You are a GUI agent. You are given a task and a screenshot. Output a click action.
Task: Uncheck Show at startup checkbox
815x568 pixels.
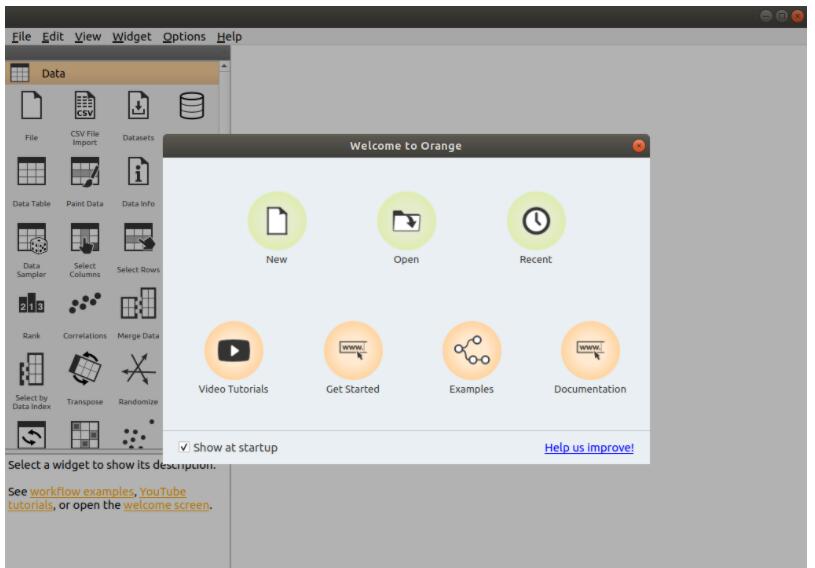[x=184, y=448]
